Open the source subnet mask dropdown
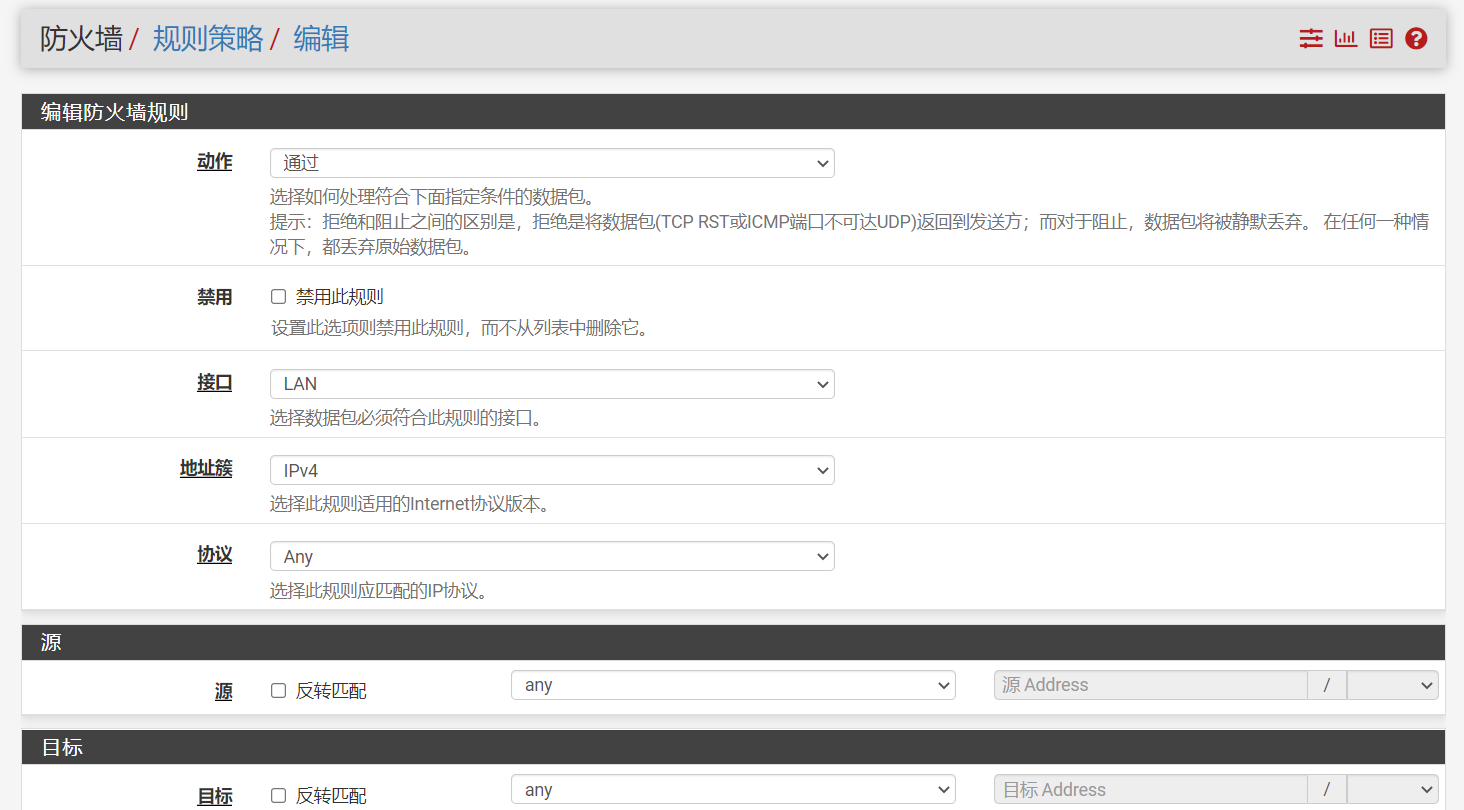The height and width of the screenshot is (810, 1464). pyautogui.click(x=1392, y=685)
